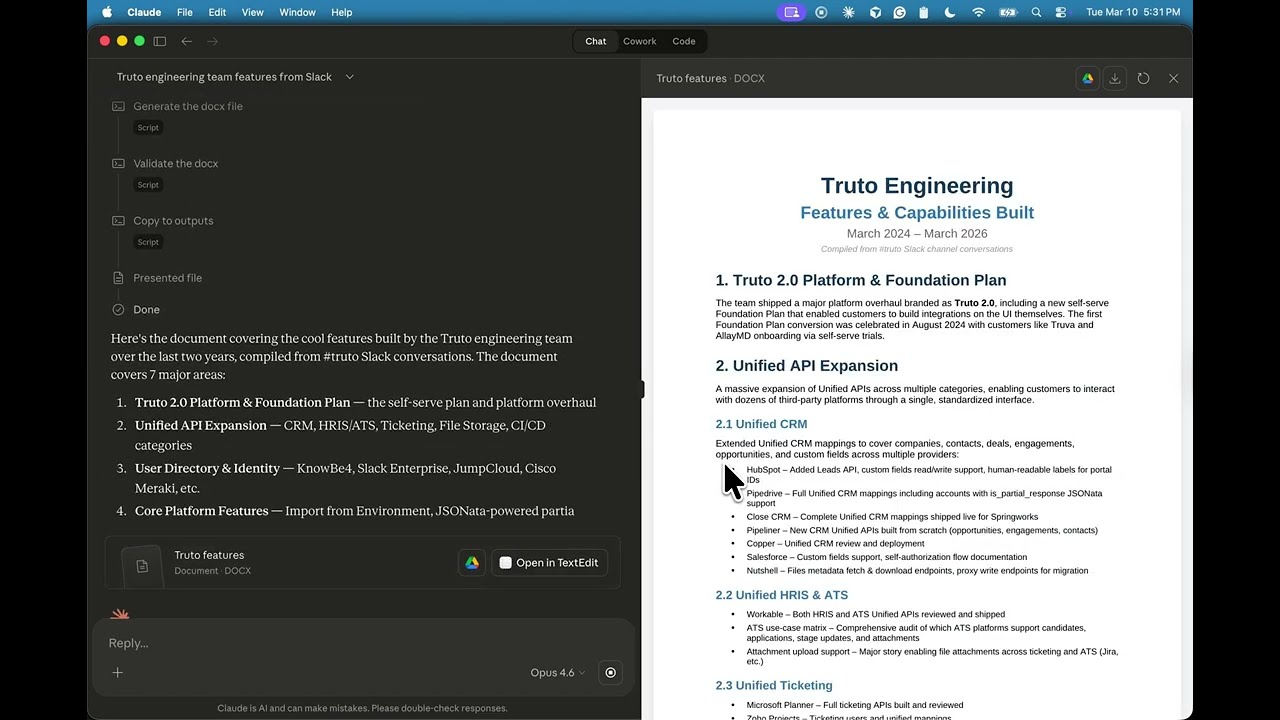Click Open in TextEdit button
1280x720 pixels.
[x=549, y=563]
